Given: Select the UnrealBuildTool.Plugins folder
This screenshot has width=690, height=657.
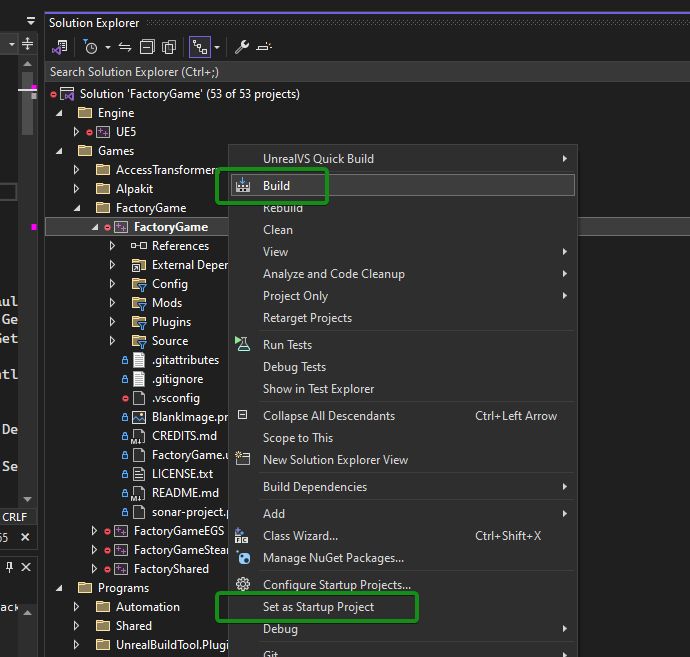Looking at the screenshot, I should 172,645.
